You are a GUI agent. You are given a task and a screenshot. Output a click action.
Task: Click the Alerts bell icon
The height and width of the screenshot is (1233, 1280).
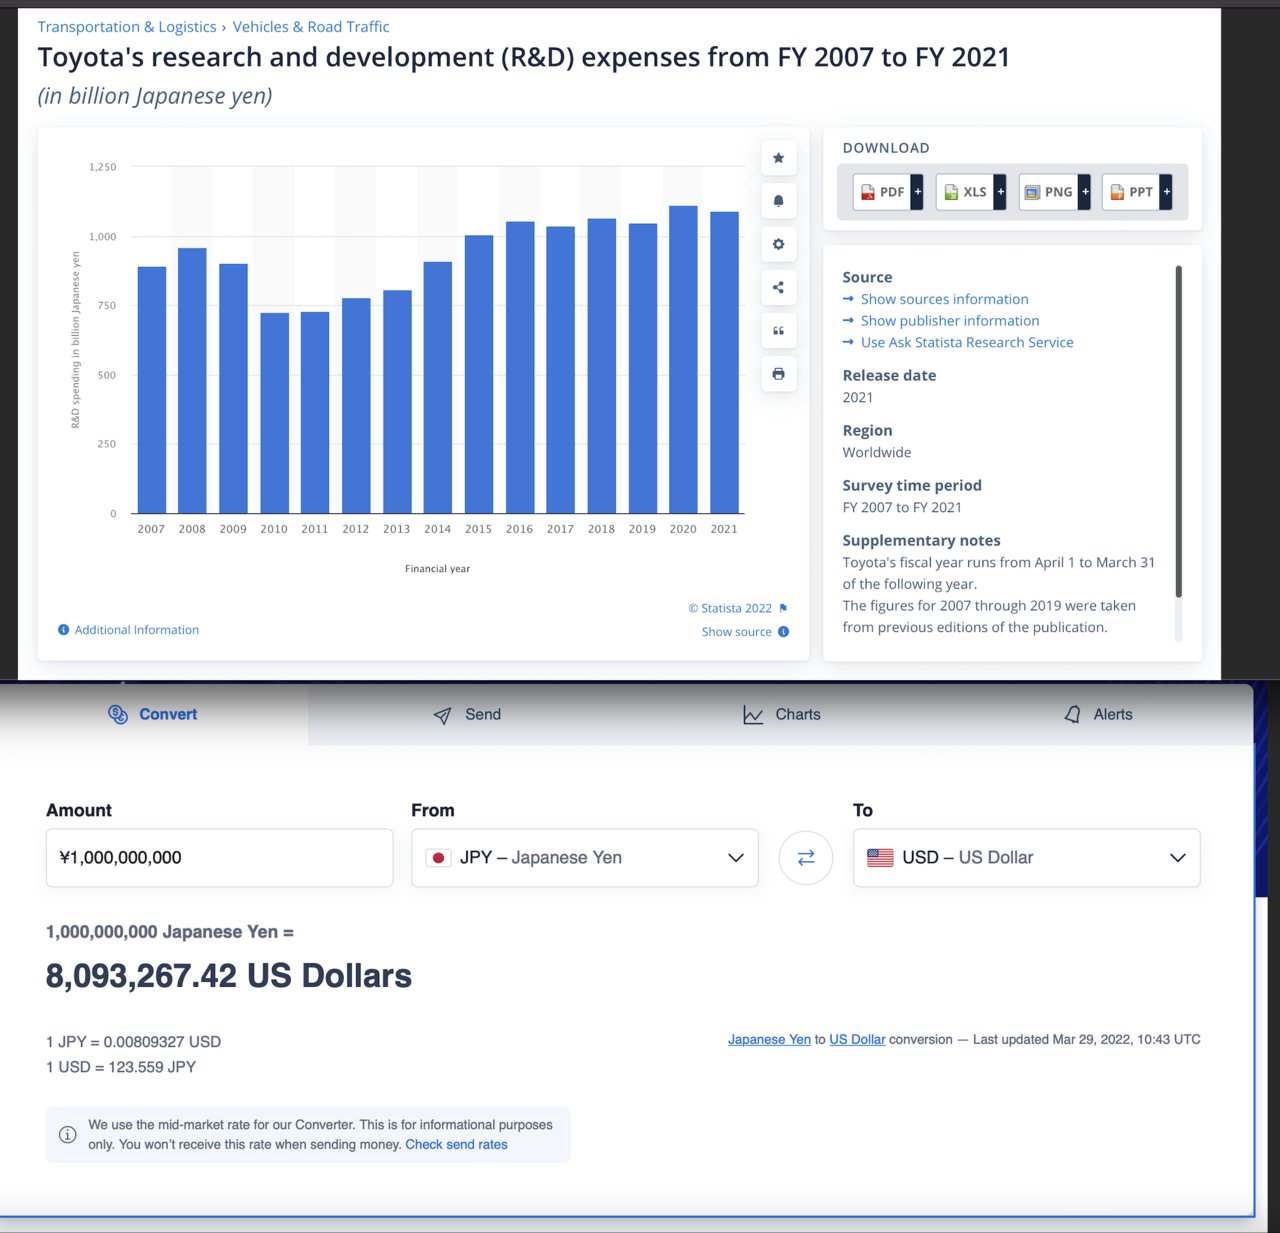[1072, 715]
